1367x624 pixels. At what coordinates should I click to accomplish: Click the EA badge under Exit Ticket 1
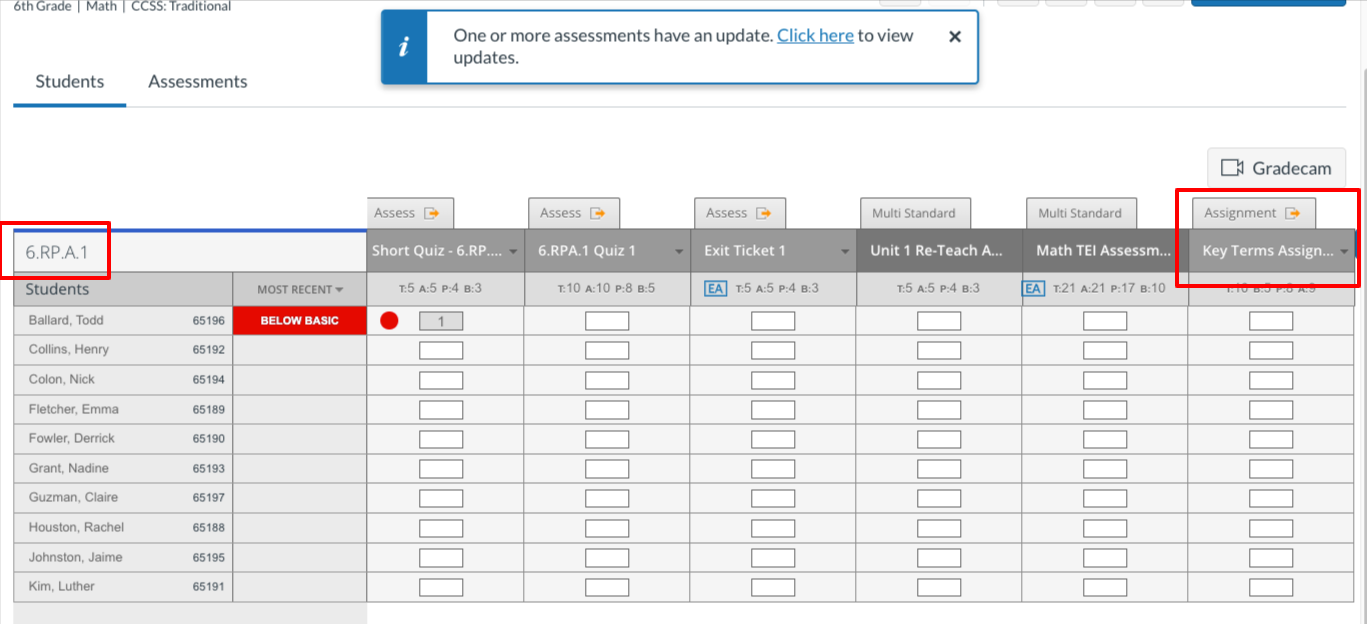coord(715,289)
